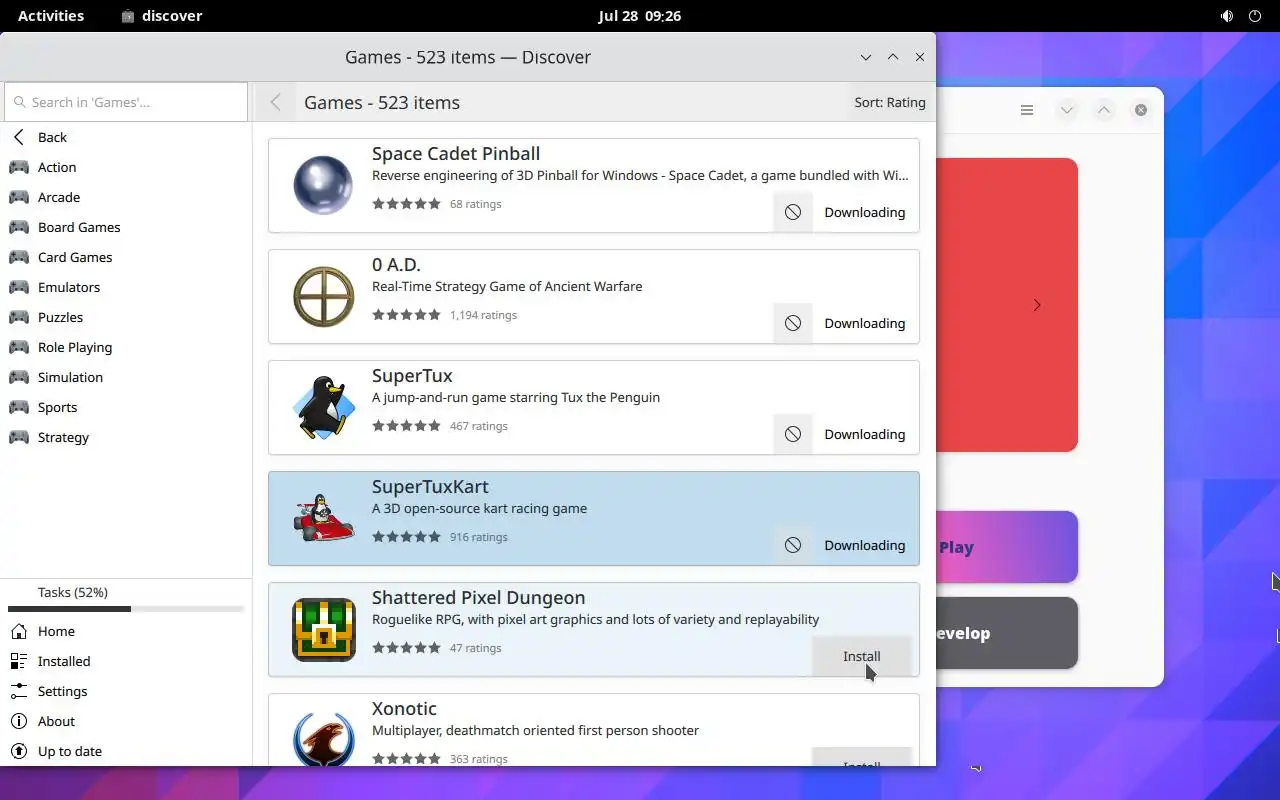Viewport: 1280px width, 800px height.
Task: Click the back arrow in the header
Action: coord(276,102)
